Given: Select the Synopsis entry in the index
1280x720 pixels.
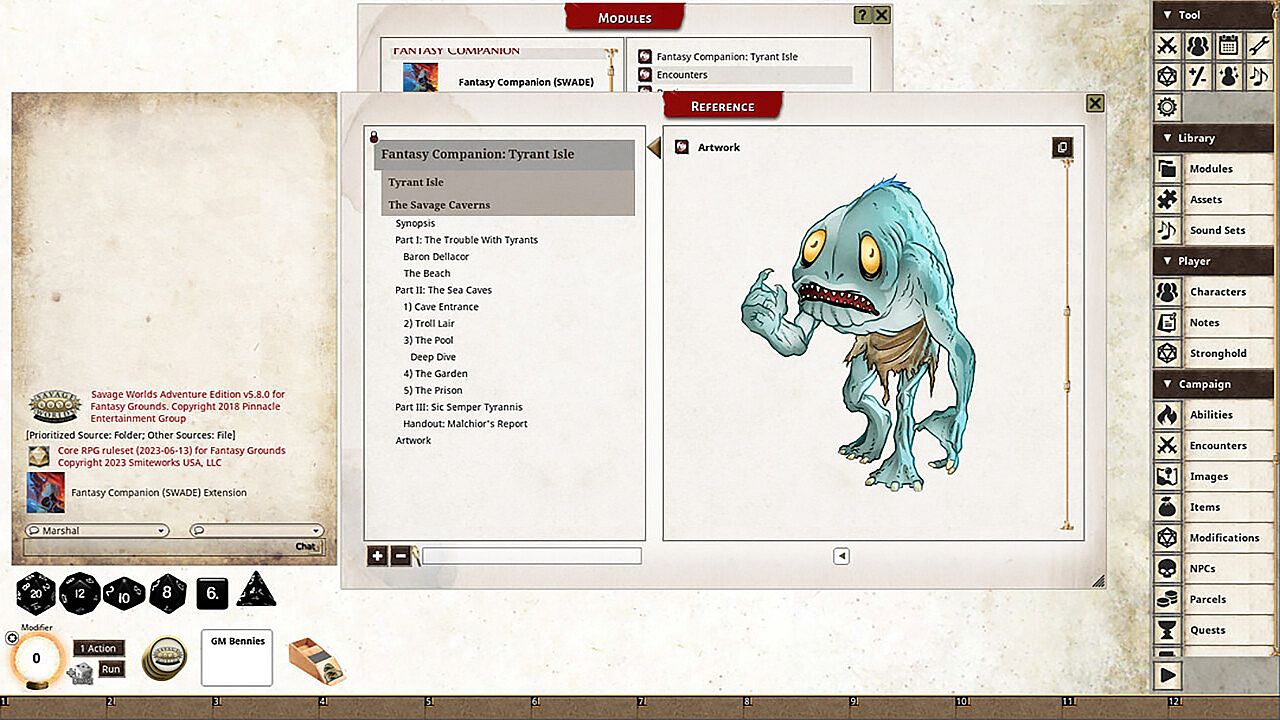Looking at the screenshot, I should [415, 223].
